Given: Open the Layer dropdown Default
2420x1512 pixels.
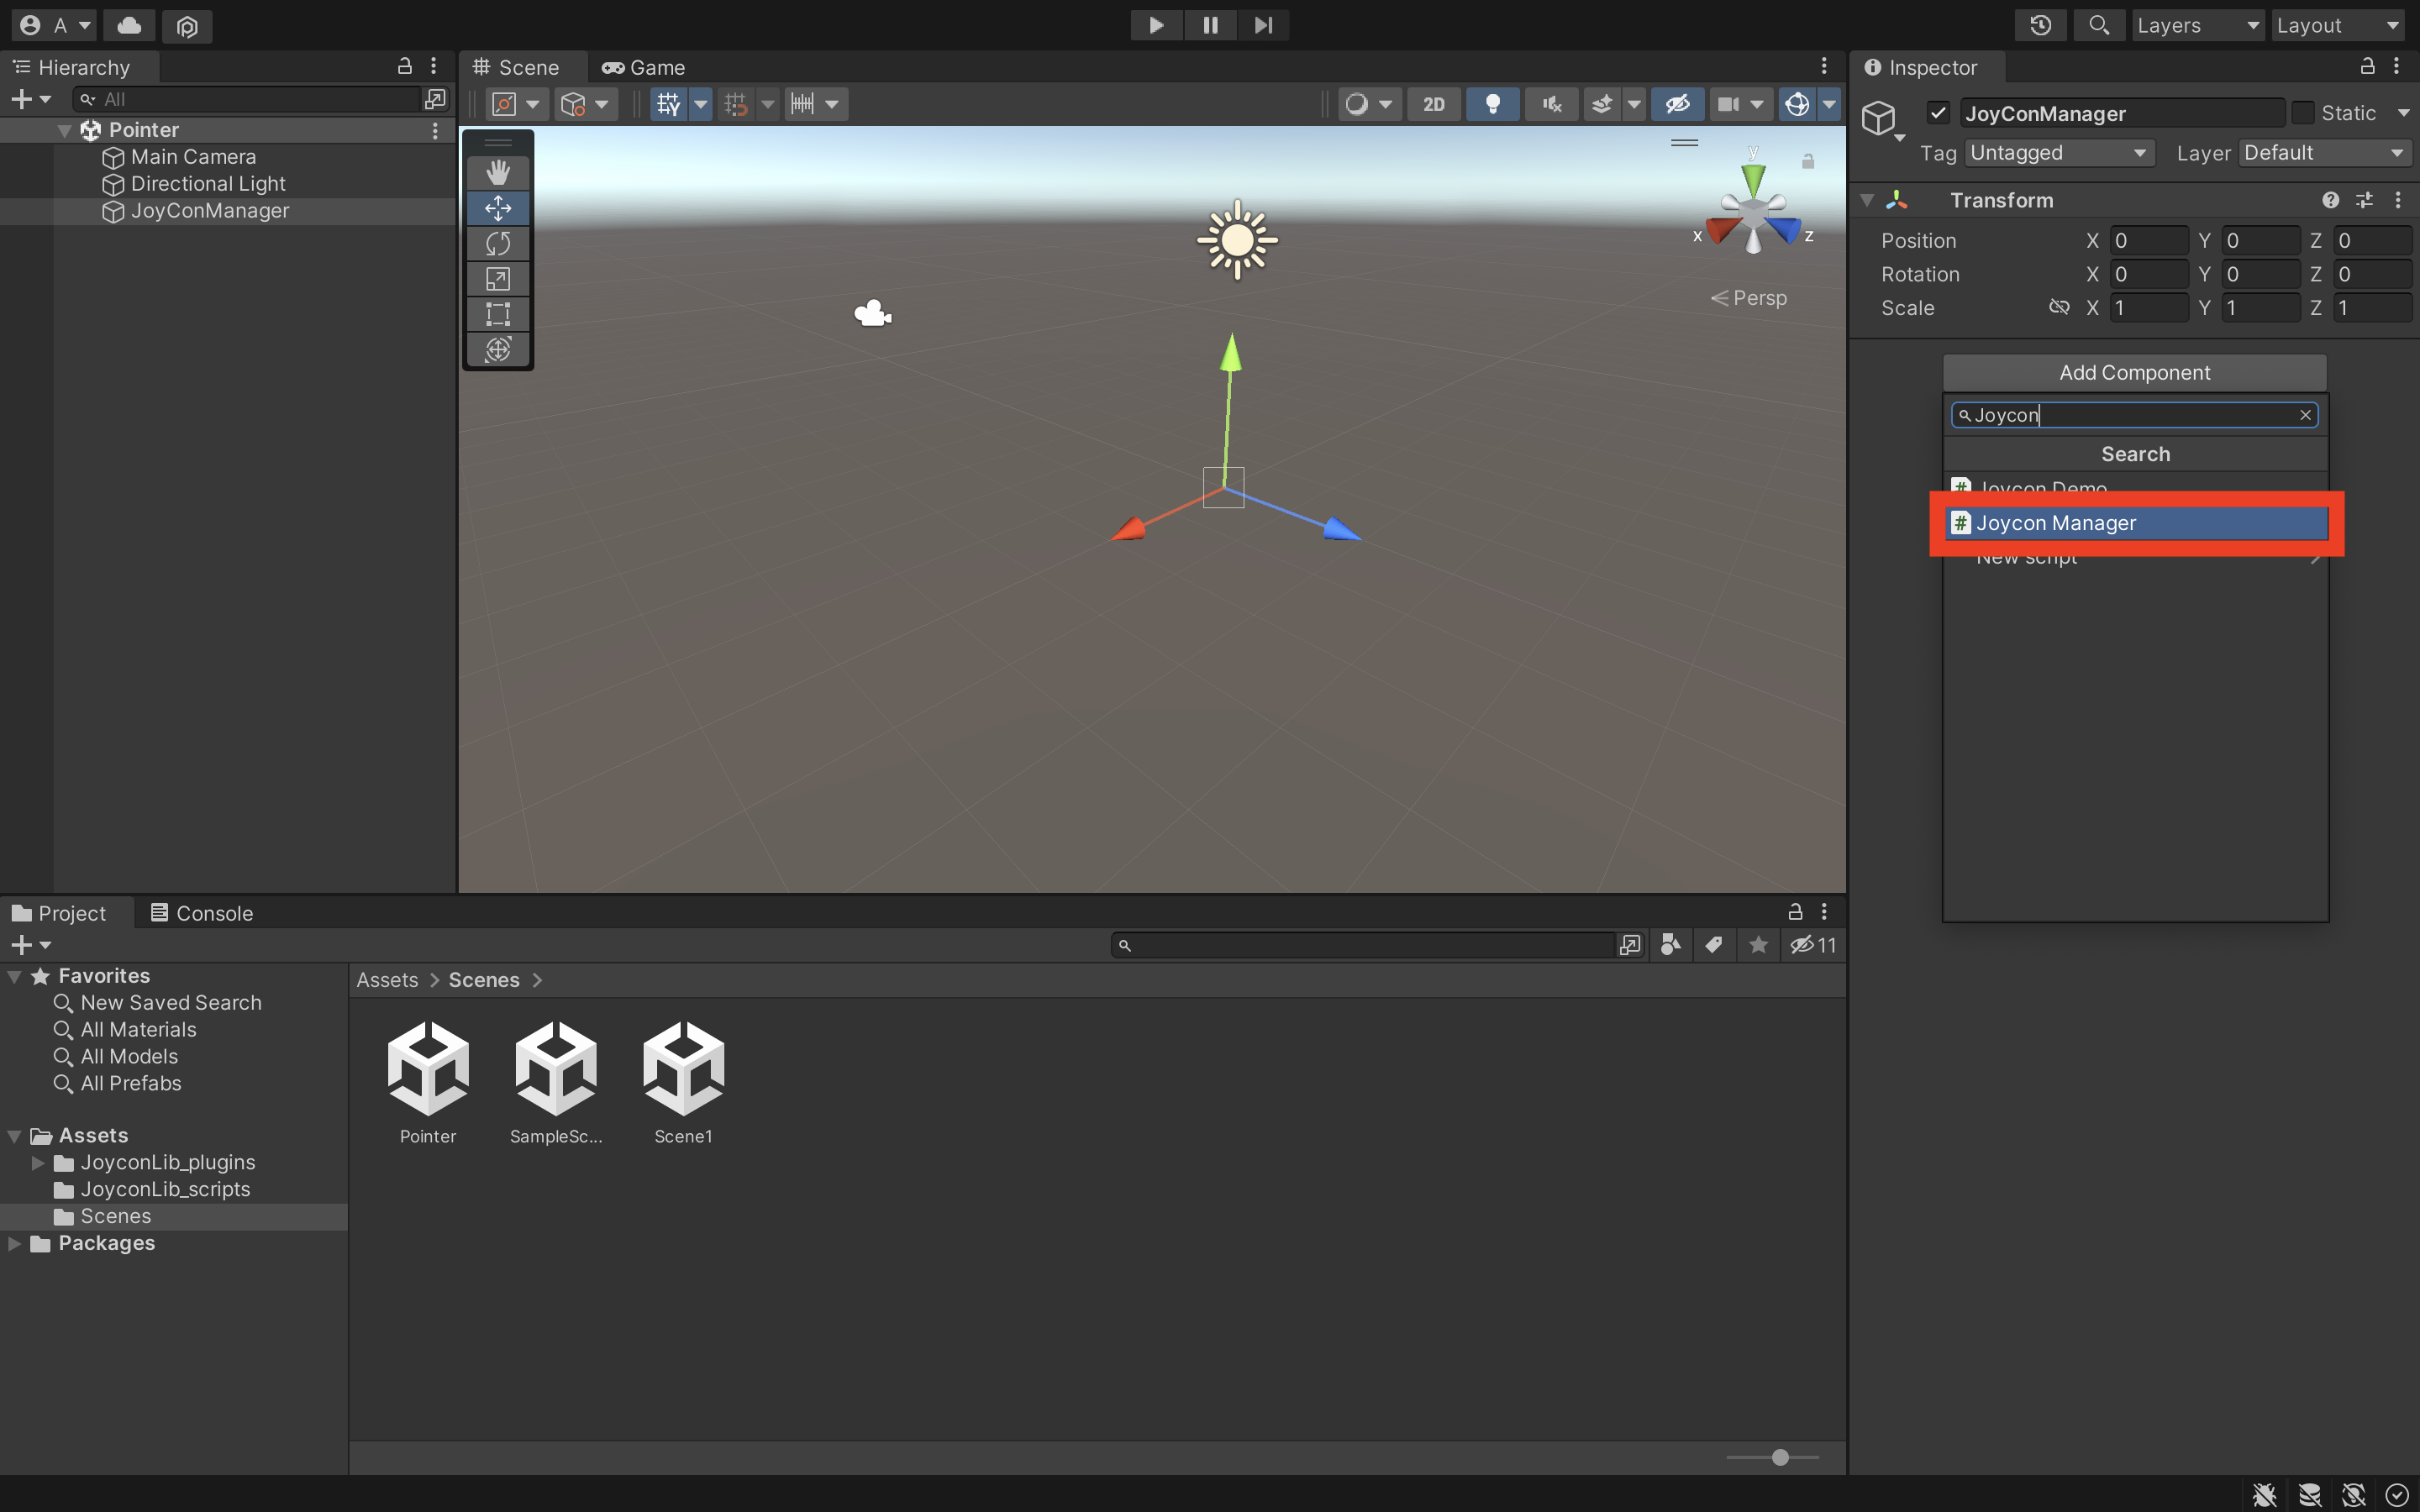Looking at the screenshot, I should [2322, 153].
